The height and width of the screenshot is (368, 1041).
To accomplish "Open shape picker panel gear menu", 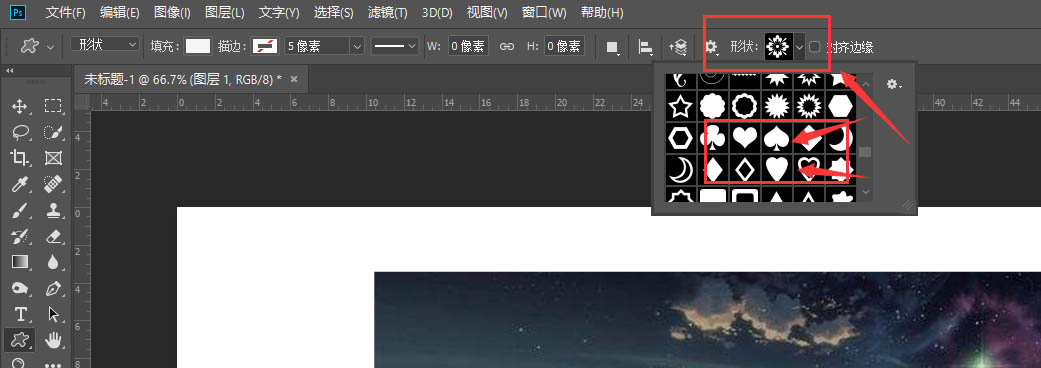I will coord(894,84).
